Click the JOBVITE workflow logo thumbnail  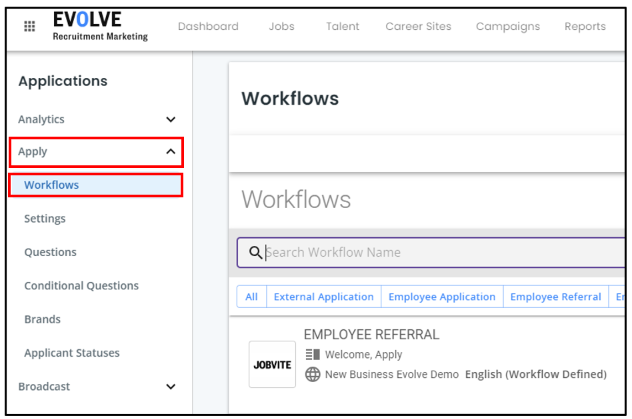[x=272, y=365]
